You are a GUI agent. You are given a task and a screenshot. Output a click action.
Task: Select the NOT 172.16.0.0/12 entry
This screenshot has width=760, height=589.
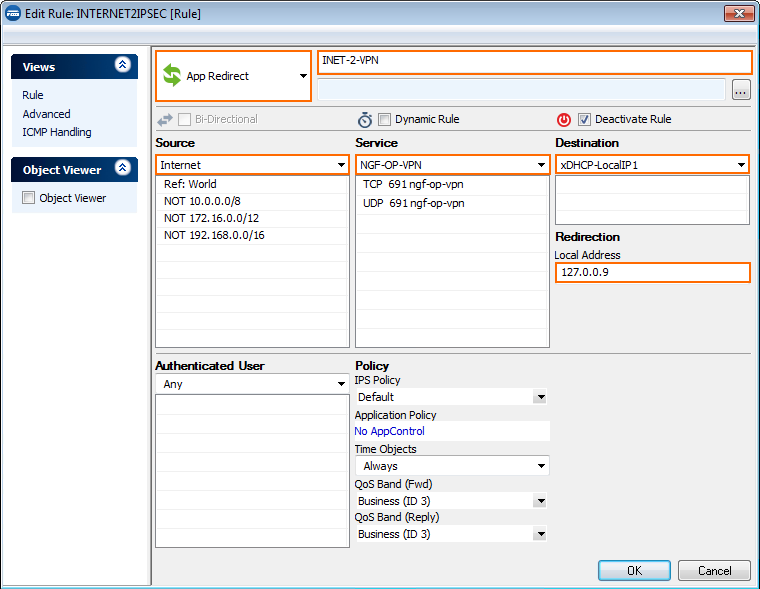point(252,218)
